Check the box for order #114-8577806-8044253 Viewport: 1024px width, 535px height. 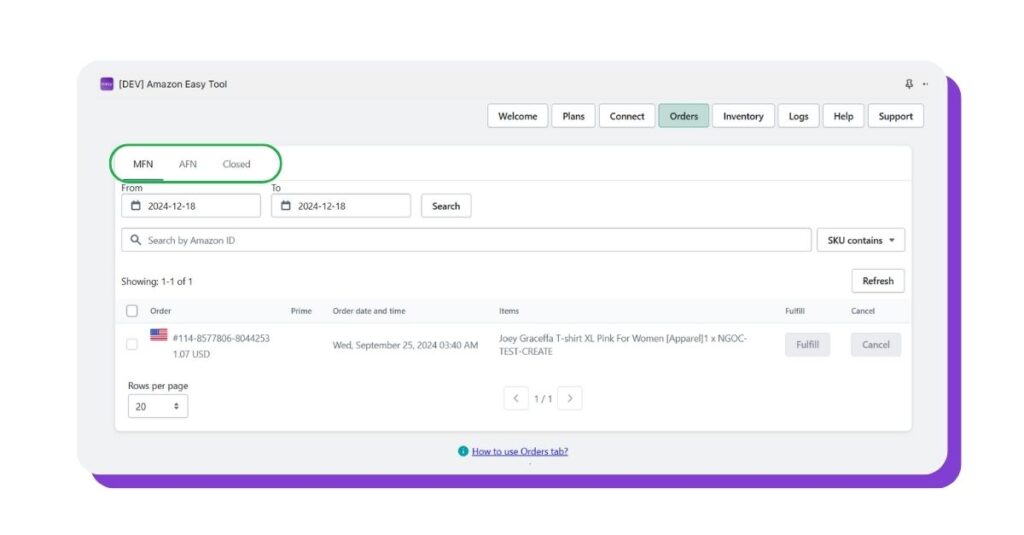[132, 344]
